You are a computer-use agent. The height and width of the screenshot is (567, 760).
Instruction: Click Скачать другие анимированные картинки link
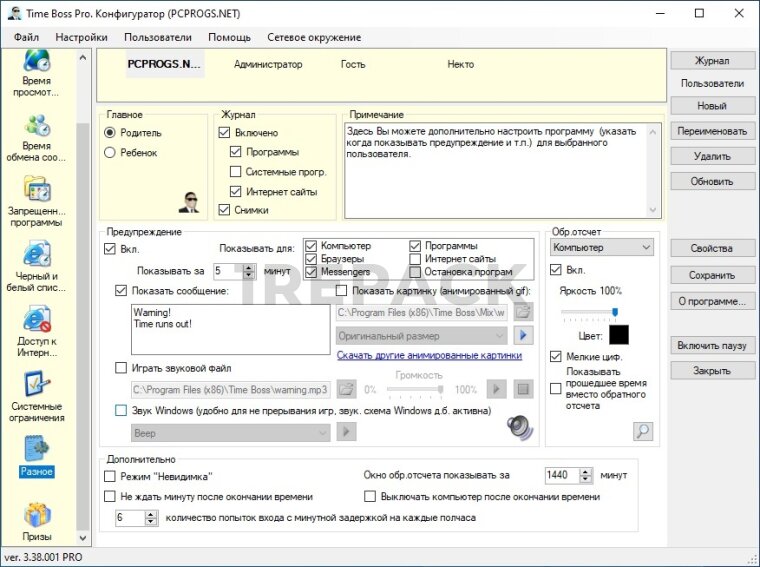tap(429, 355)
